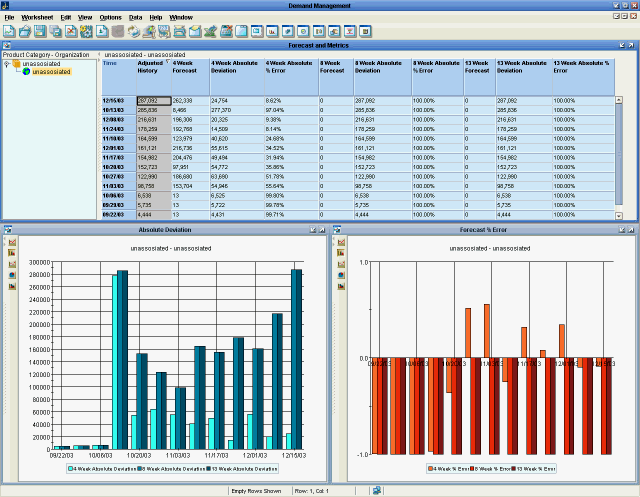This screenshot has height=497, width=640.
Task: Click the 13 Week Forecast column header
Action: [x=480, y=77]
